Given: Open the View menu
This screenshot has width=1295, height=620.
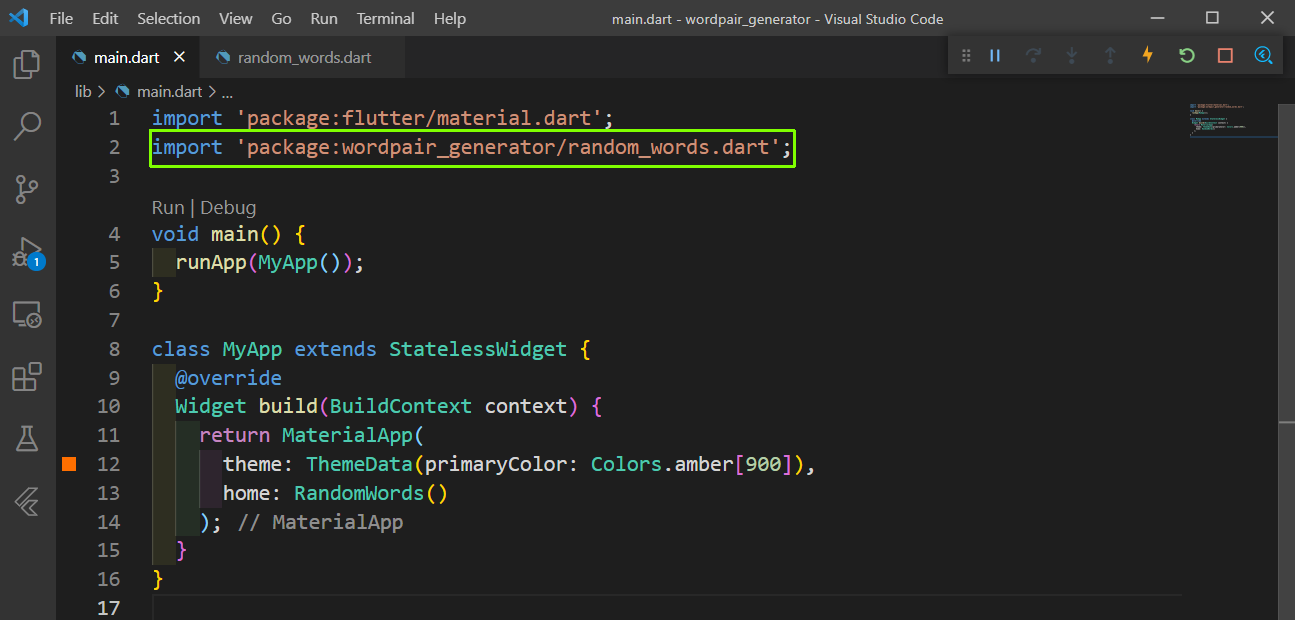Looking at the screenshot, I should 236,18.
